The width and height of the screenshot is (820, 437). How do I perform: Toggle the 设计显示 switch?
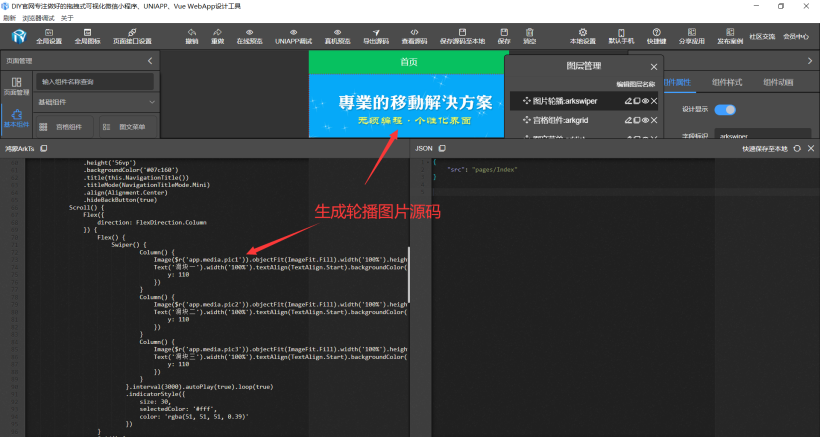click(724, 110)
